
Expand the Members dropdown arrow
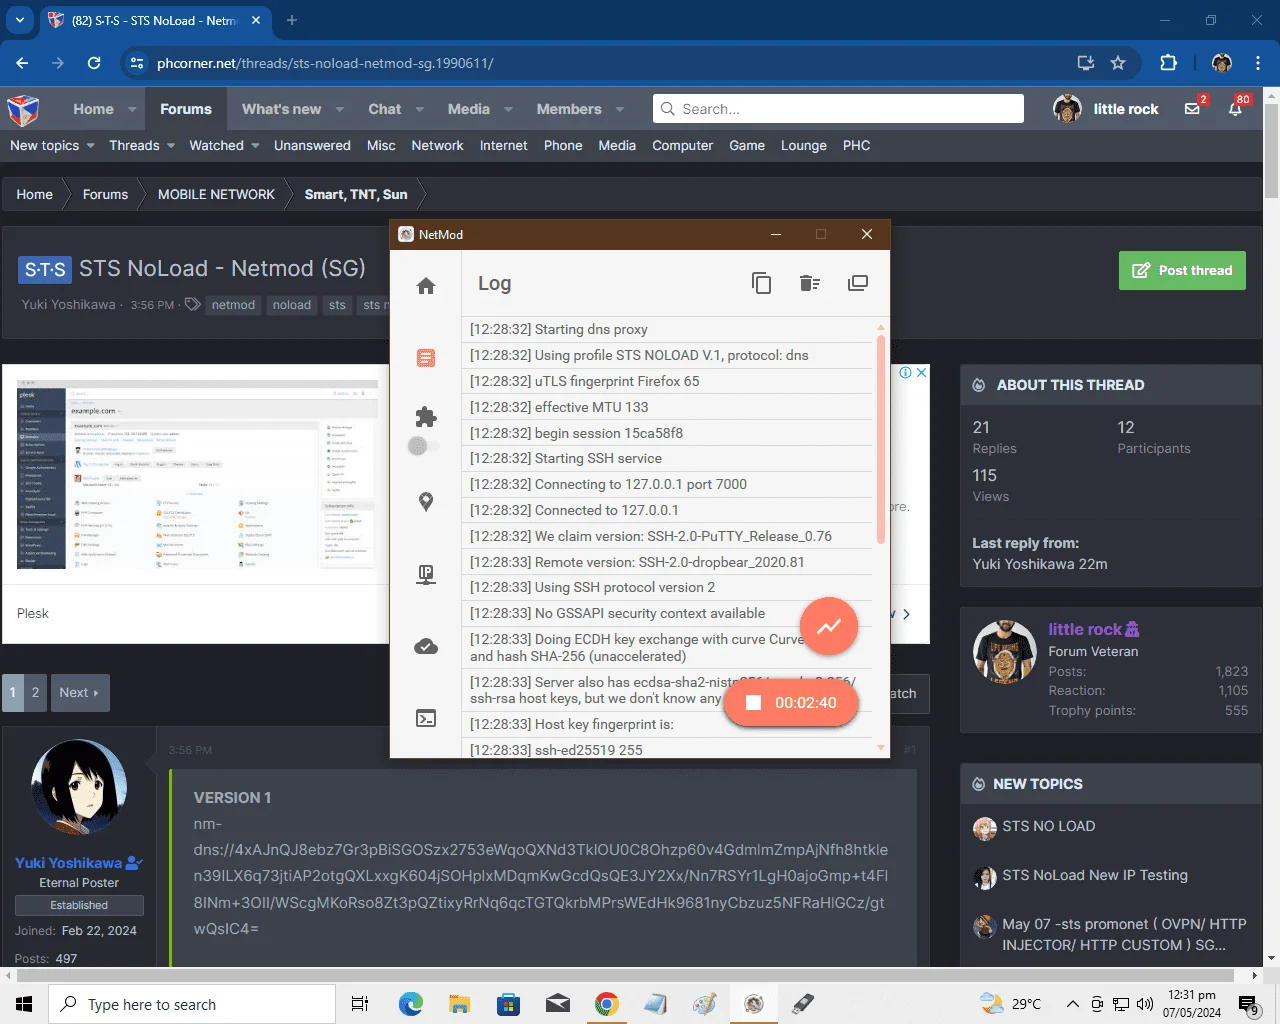[620, 109]
